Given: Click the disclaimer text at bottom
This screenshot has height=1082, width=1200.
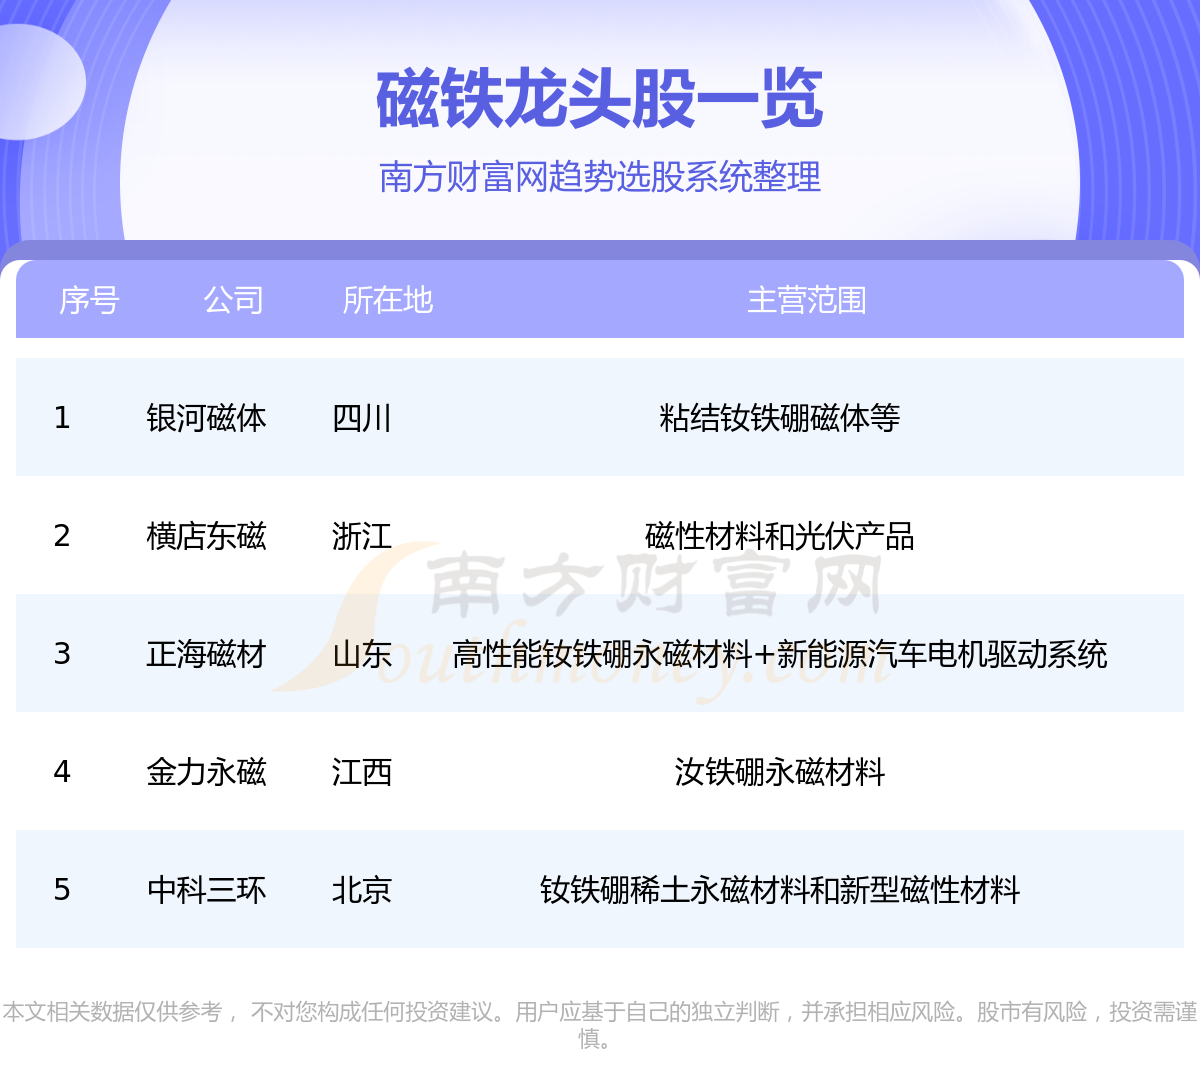Looking at the screenshot, I should coord(600,1025).
